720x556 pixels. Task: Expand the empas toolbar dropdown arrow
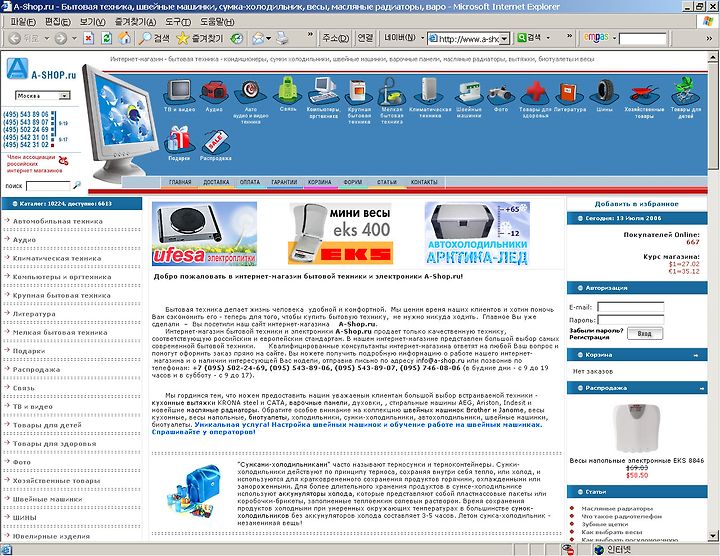(614, 38)
